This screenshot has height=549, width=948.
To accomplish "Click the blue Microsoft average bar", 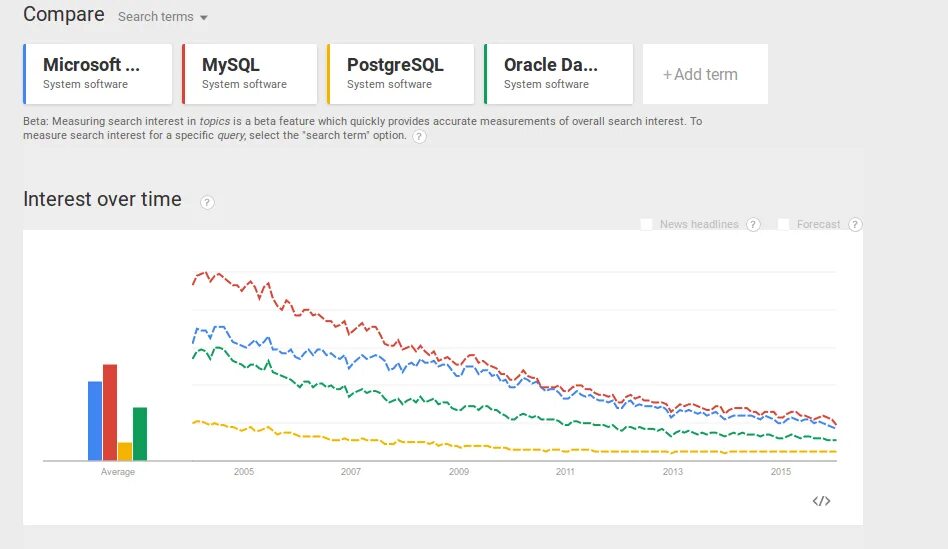I will pyautogui.click(x=95, y=420).
